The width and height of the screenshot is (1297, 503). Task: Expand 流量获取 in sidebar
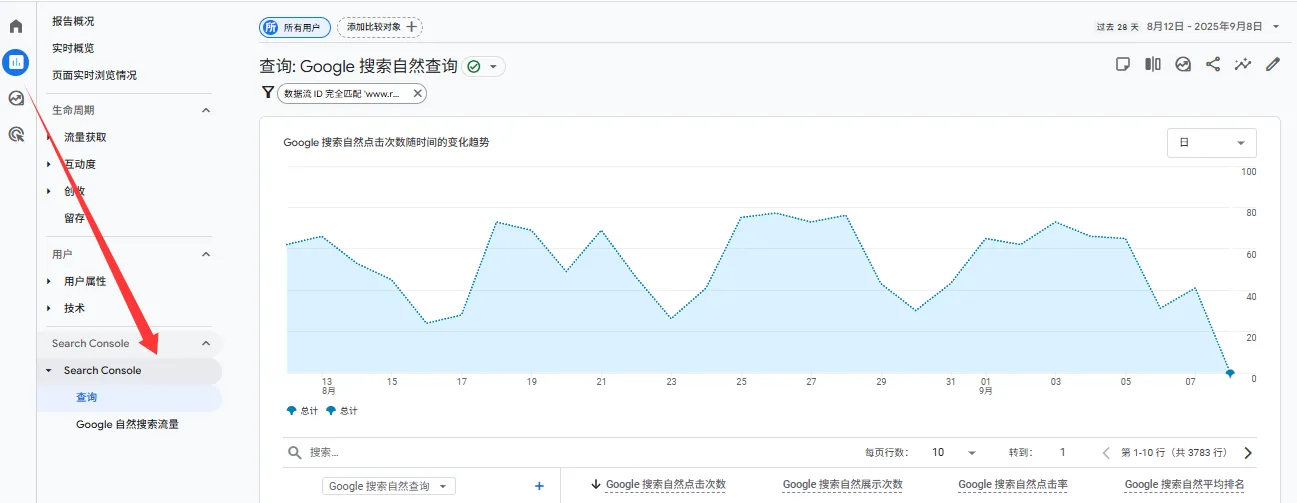point(48,137)
